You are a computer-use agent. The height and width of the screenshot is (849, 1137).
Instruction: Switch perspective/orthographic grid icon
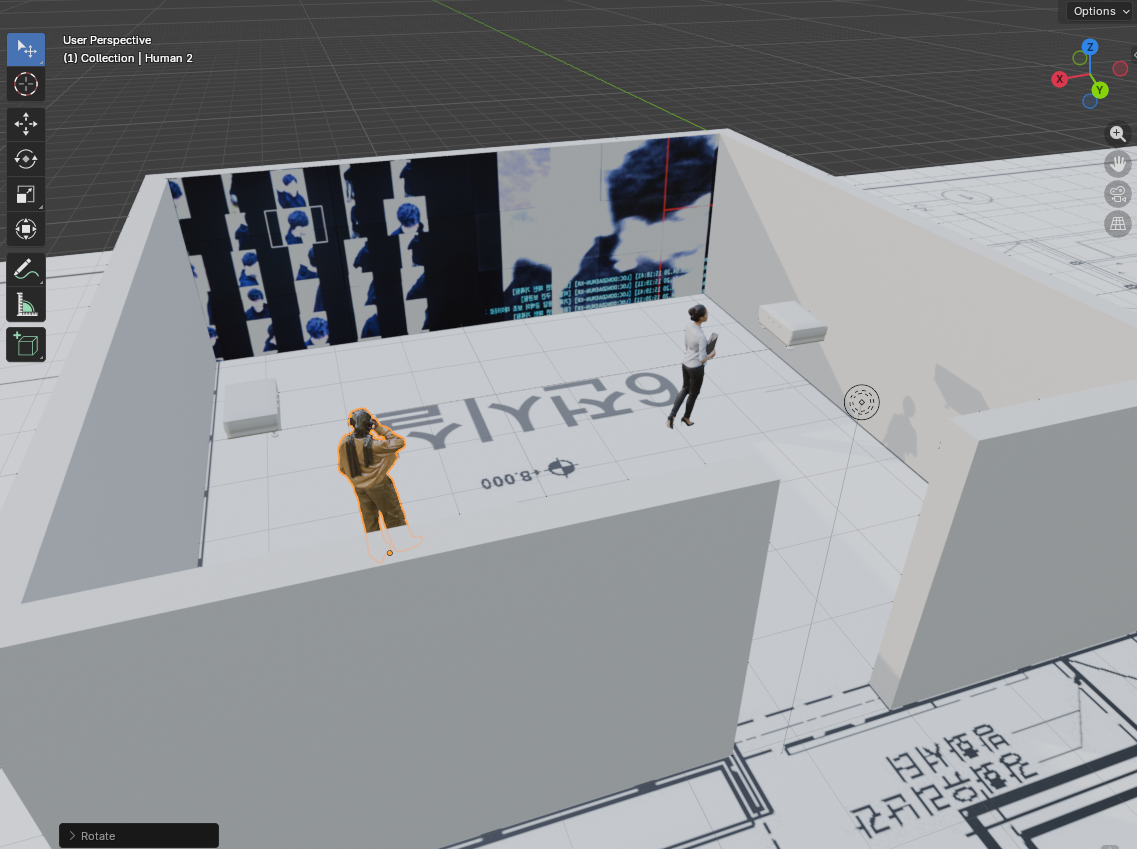(1117, 223)
